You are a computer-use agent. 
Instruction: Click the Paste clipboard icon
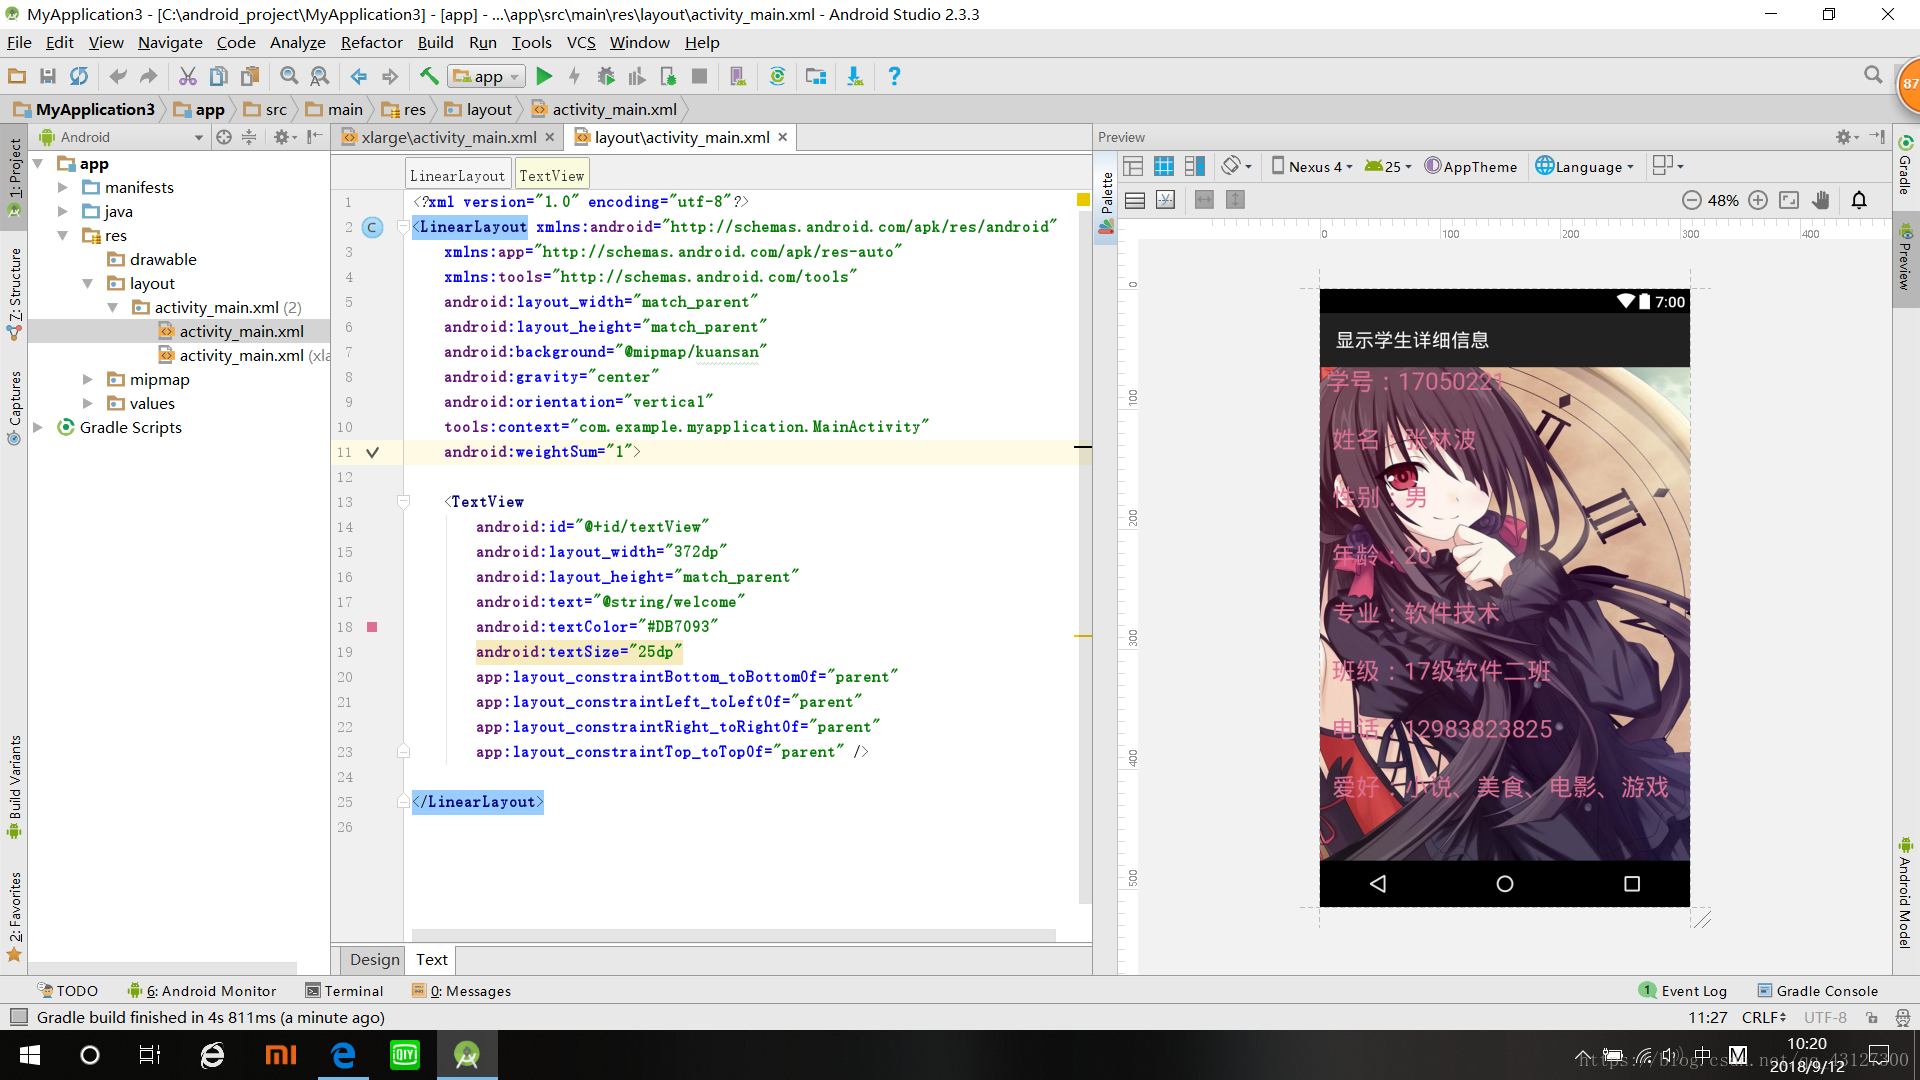(x=250, y=76)
